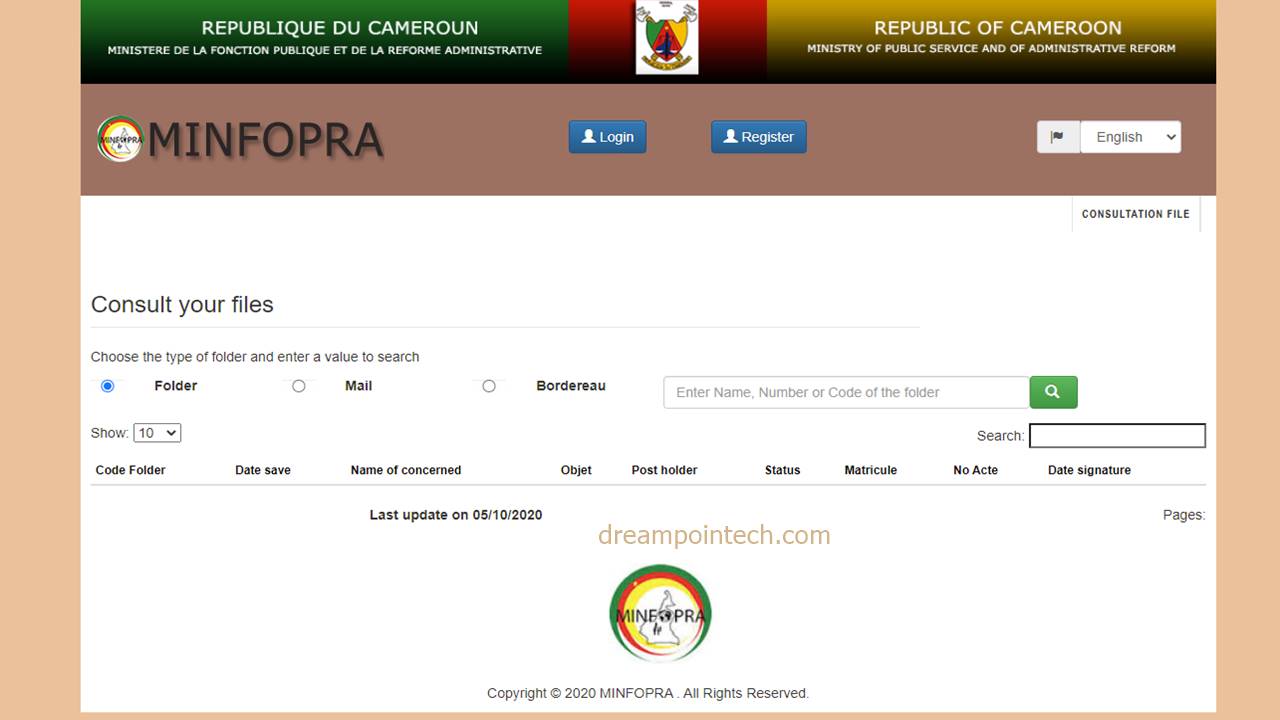This screenshot has width=1280, height=720.
Task: Click the dreampointech.com watermark text
Action: 712,534
